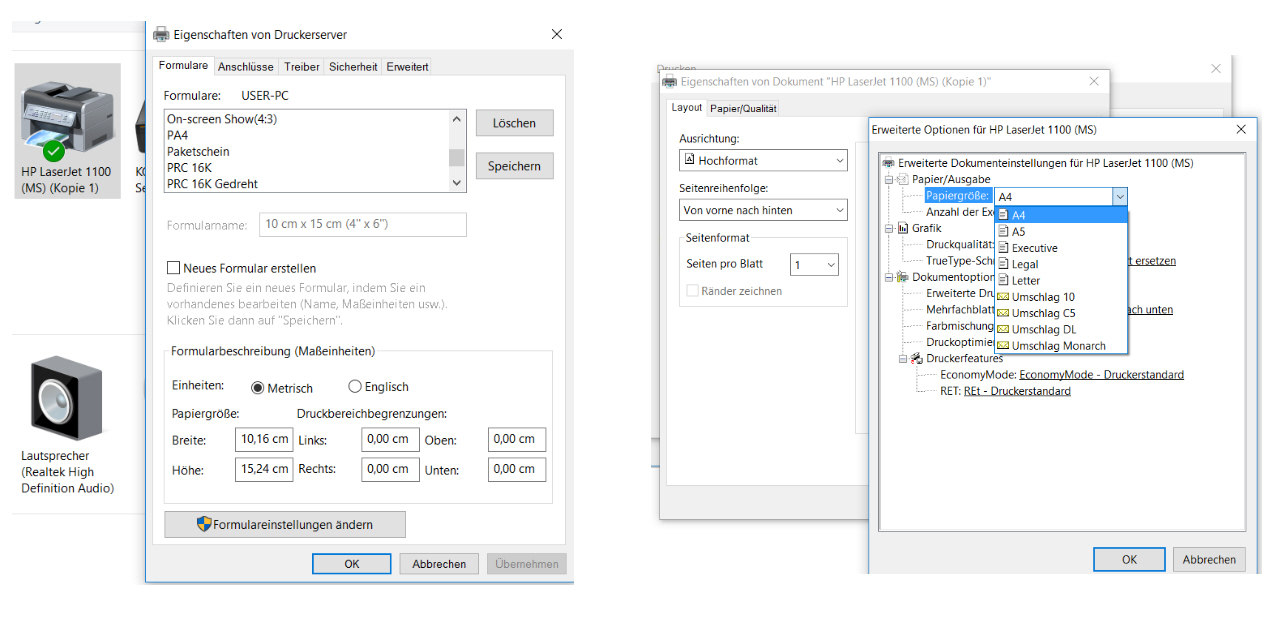Choose Legal from the Papiergröße list

(1061, 264)
